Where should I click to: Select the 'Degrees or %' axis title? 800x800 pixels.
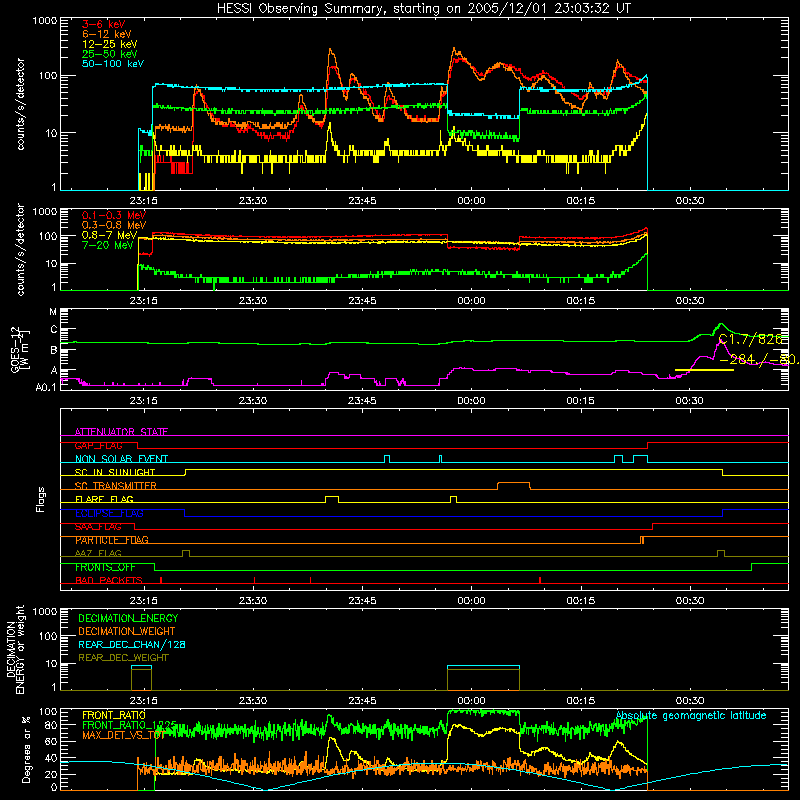(x=26, y=749)
